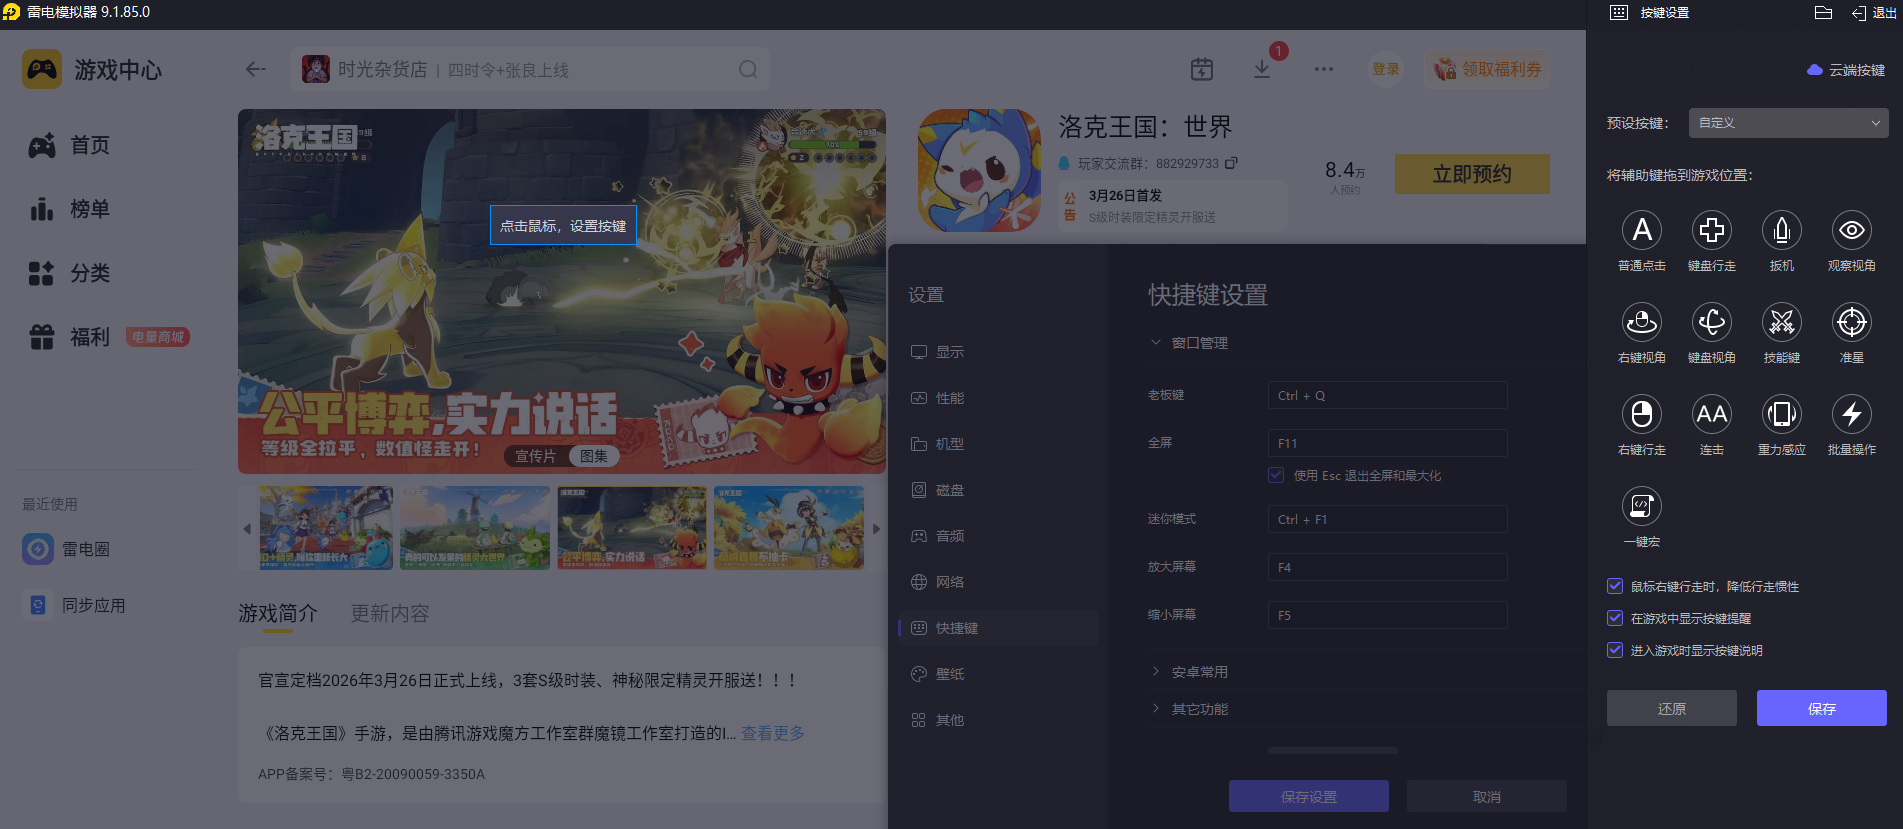Toggle 使用 Esc 退出全屏和最大化 checkbox

pyautogui.click(x=1276, y=475)
